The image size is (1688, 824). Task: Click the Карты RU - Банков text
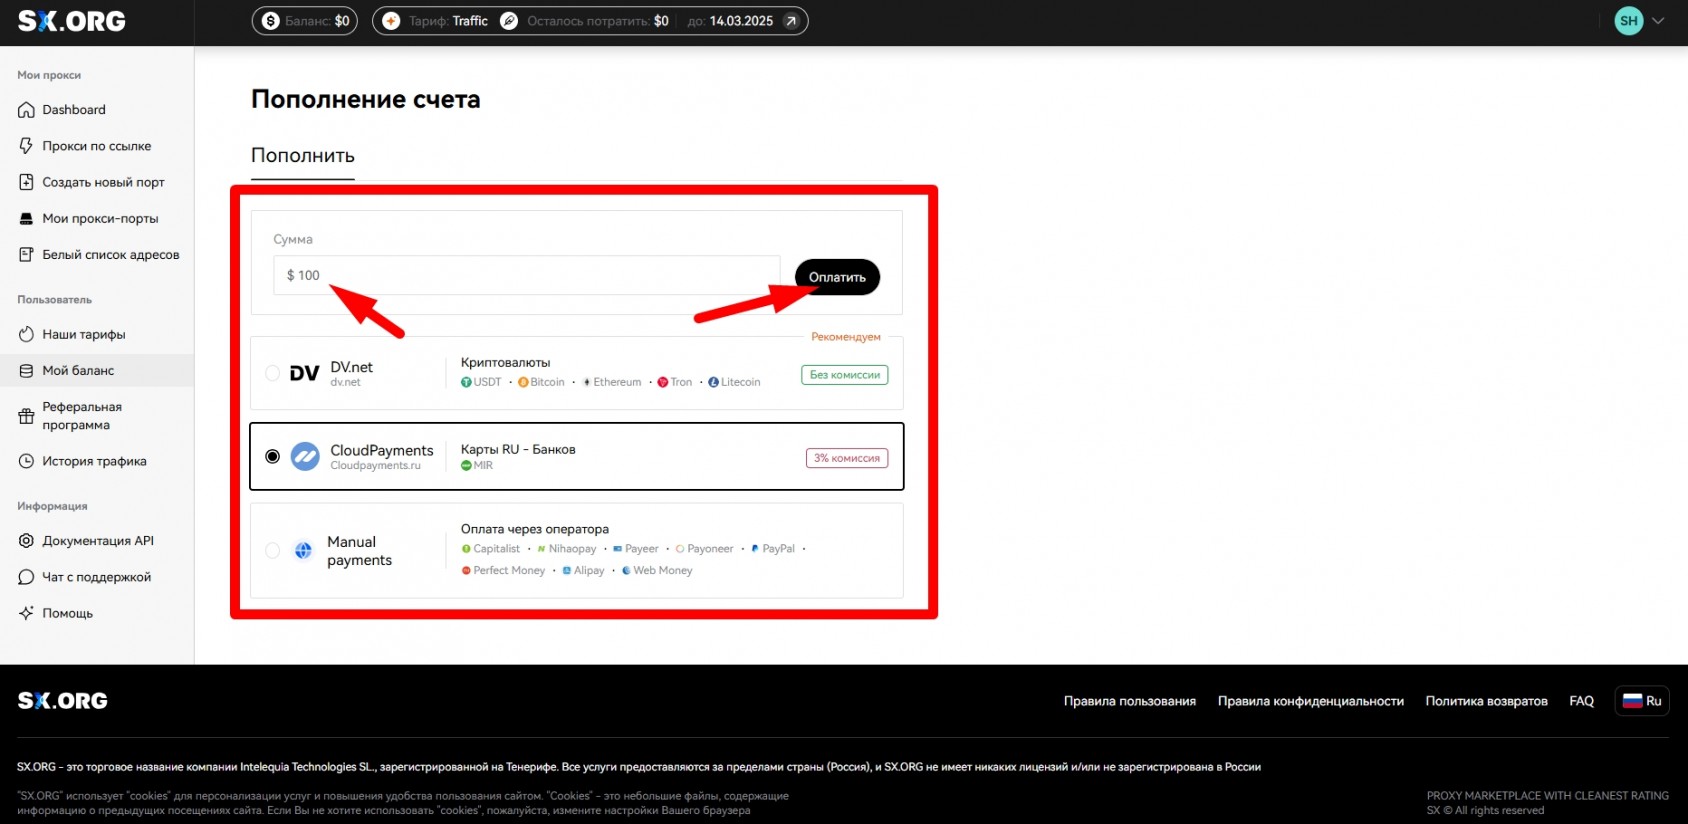coord(518,450)
